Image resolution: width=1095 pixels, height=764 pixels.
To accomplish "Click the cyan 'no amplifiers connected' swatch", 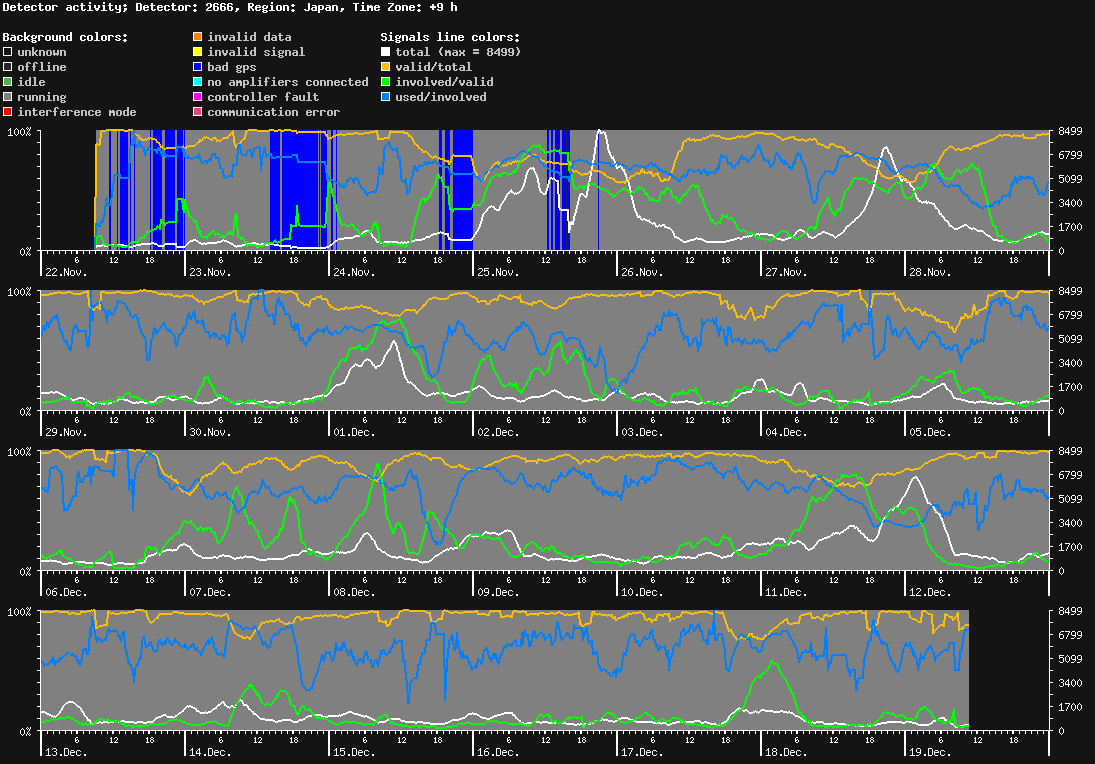I will pyautogui.click(x=197, y=82).
